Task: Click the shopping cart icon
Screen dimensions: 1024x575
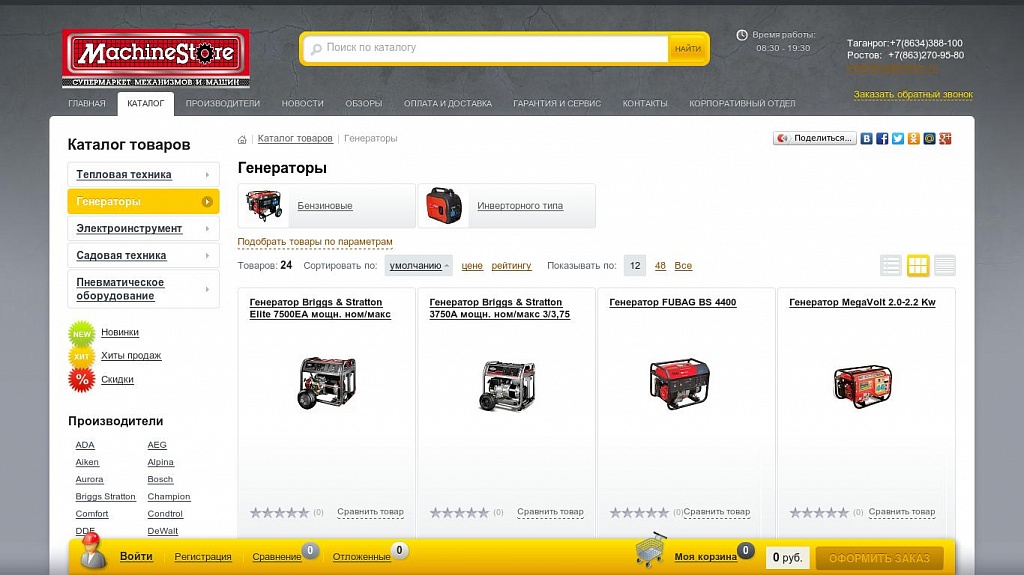Action: pyautogui.click(x=650, y=550)
